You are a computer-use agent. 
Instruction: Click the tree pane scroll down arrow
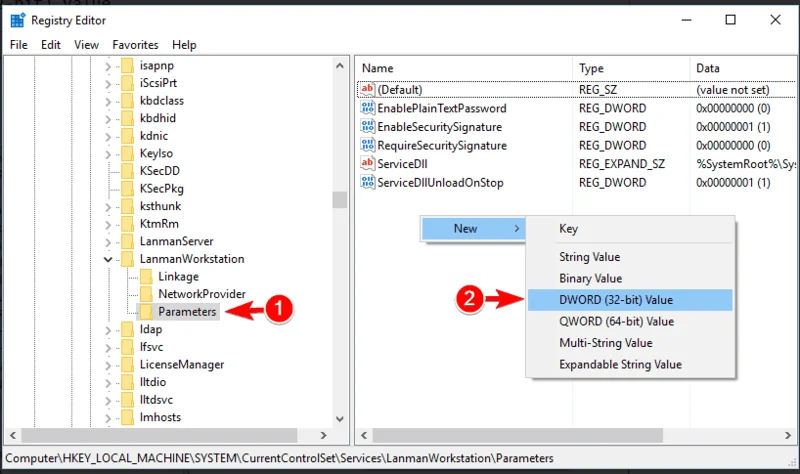340,419
